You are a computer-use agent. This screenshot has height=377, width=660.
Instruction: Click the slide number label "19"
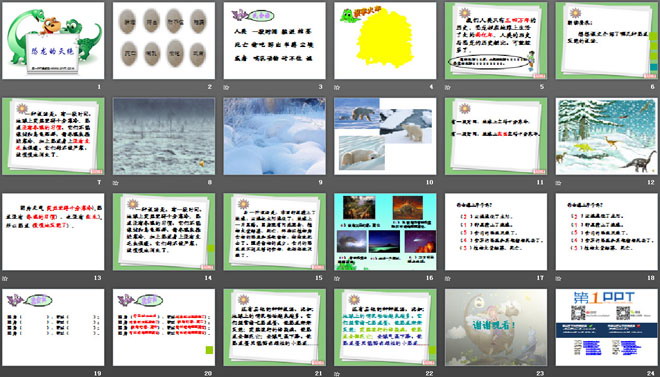tap(98, 374)
